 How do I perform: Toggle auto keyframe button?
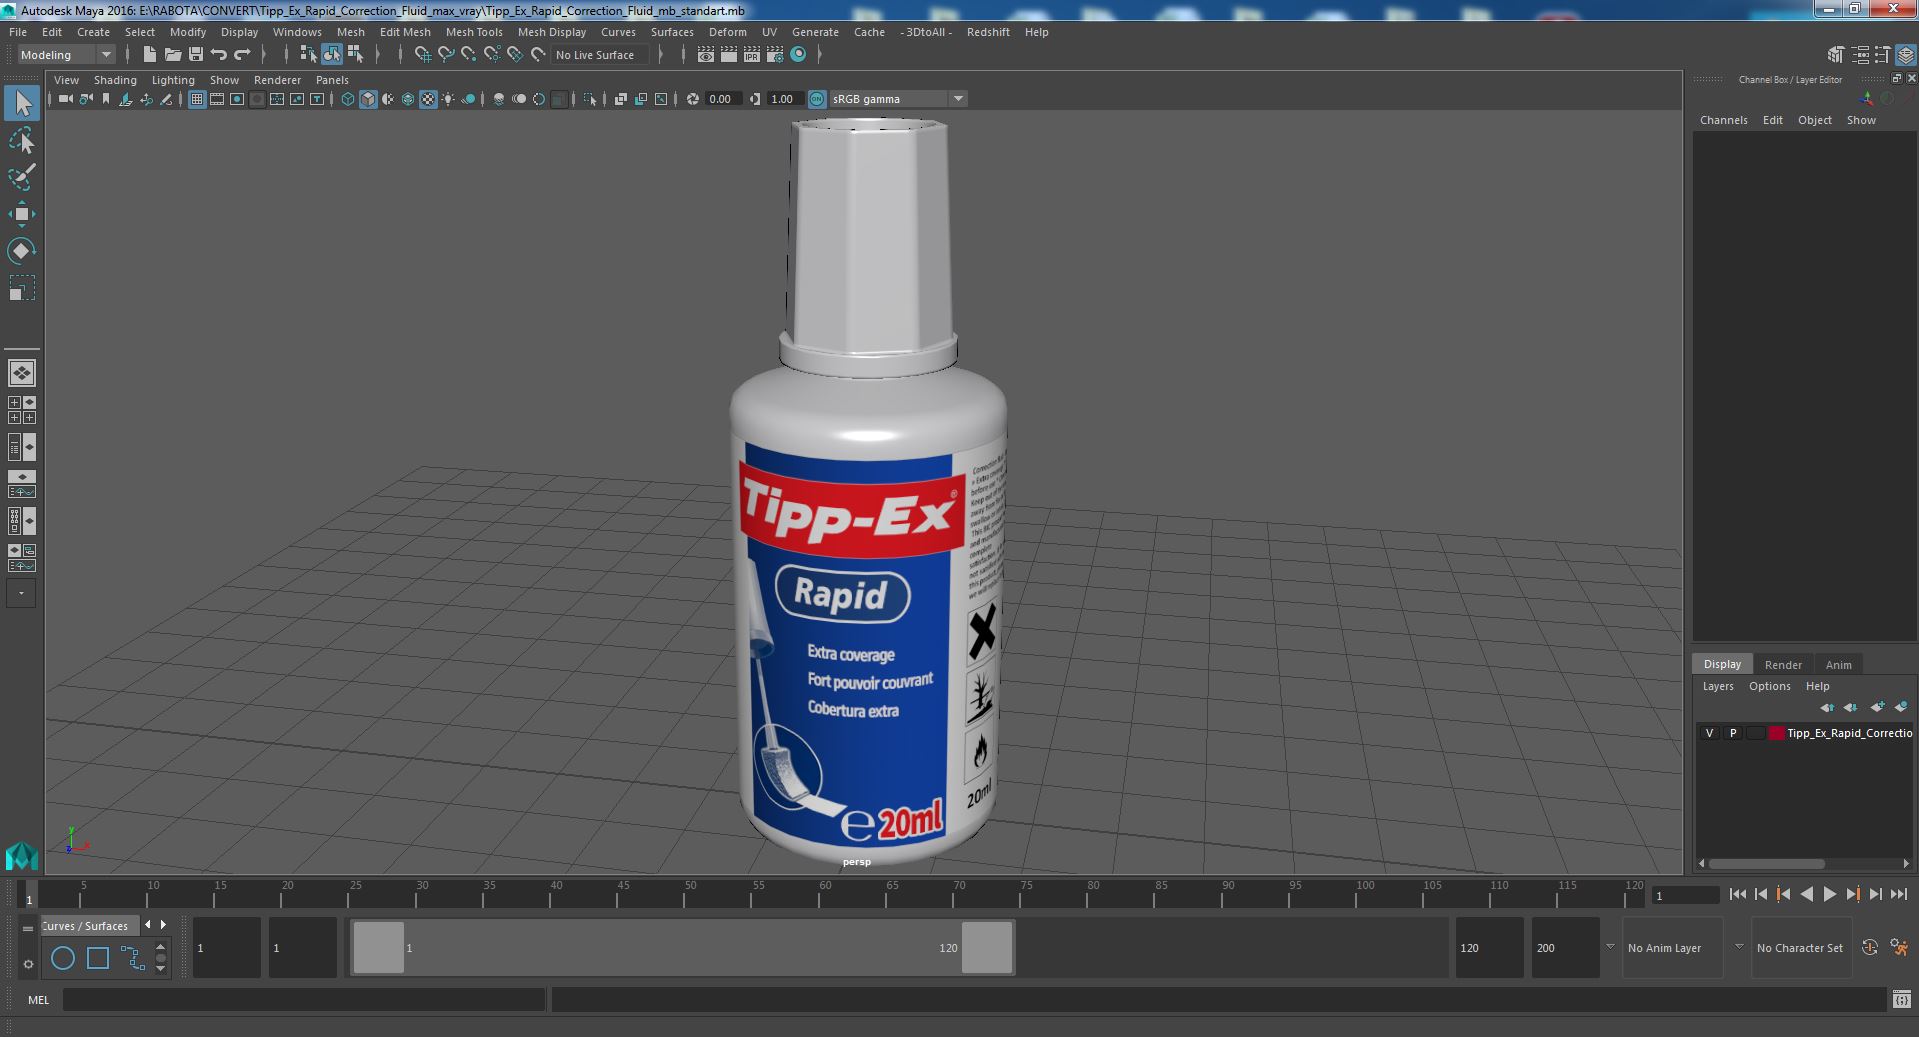[1870, 947]
